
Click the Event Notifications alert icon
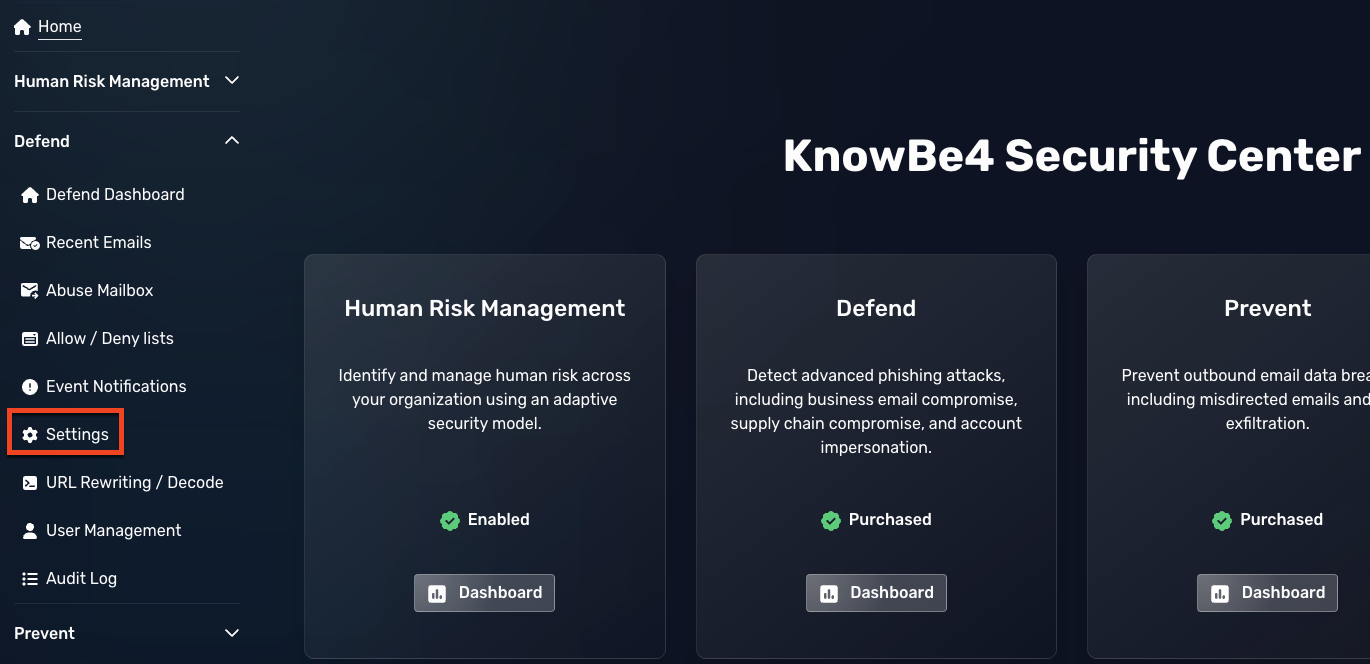(30, 386)
